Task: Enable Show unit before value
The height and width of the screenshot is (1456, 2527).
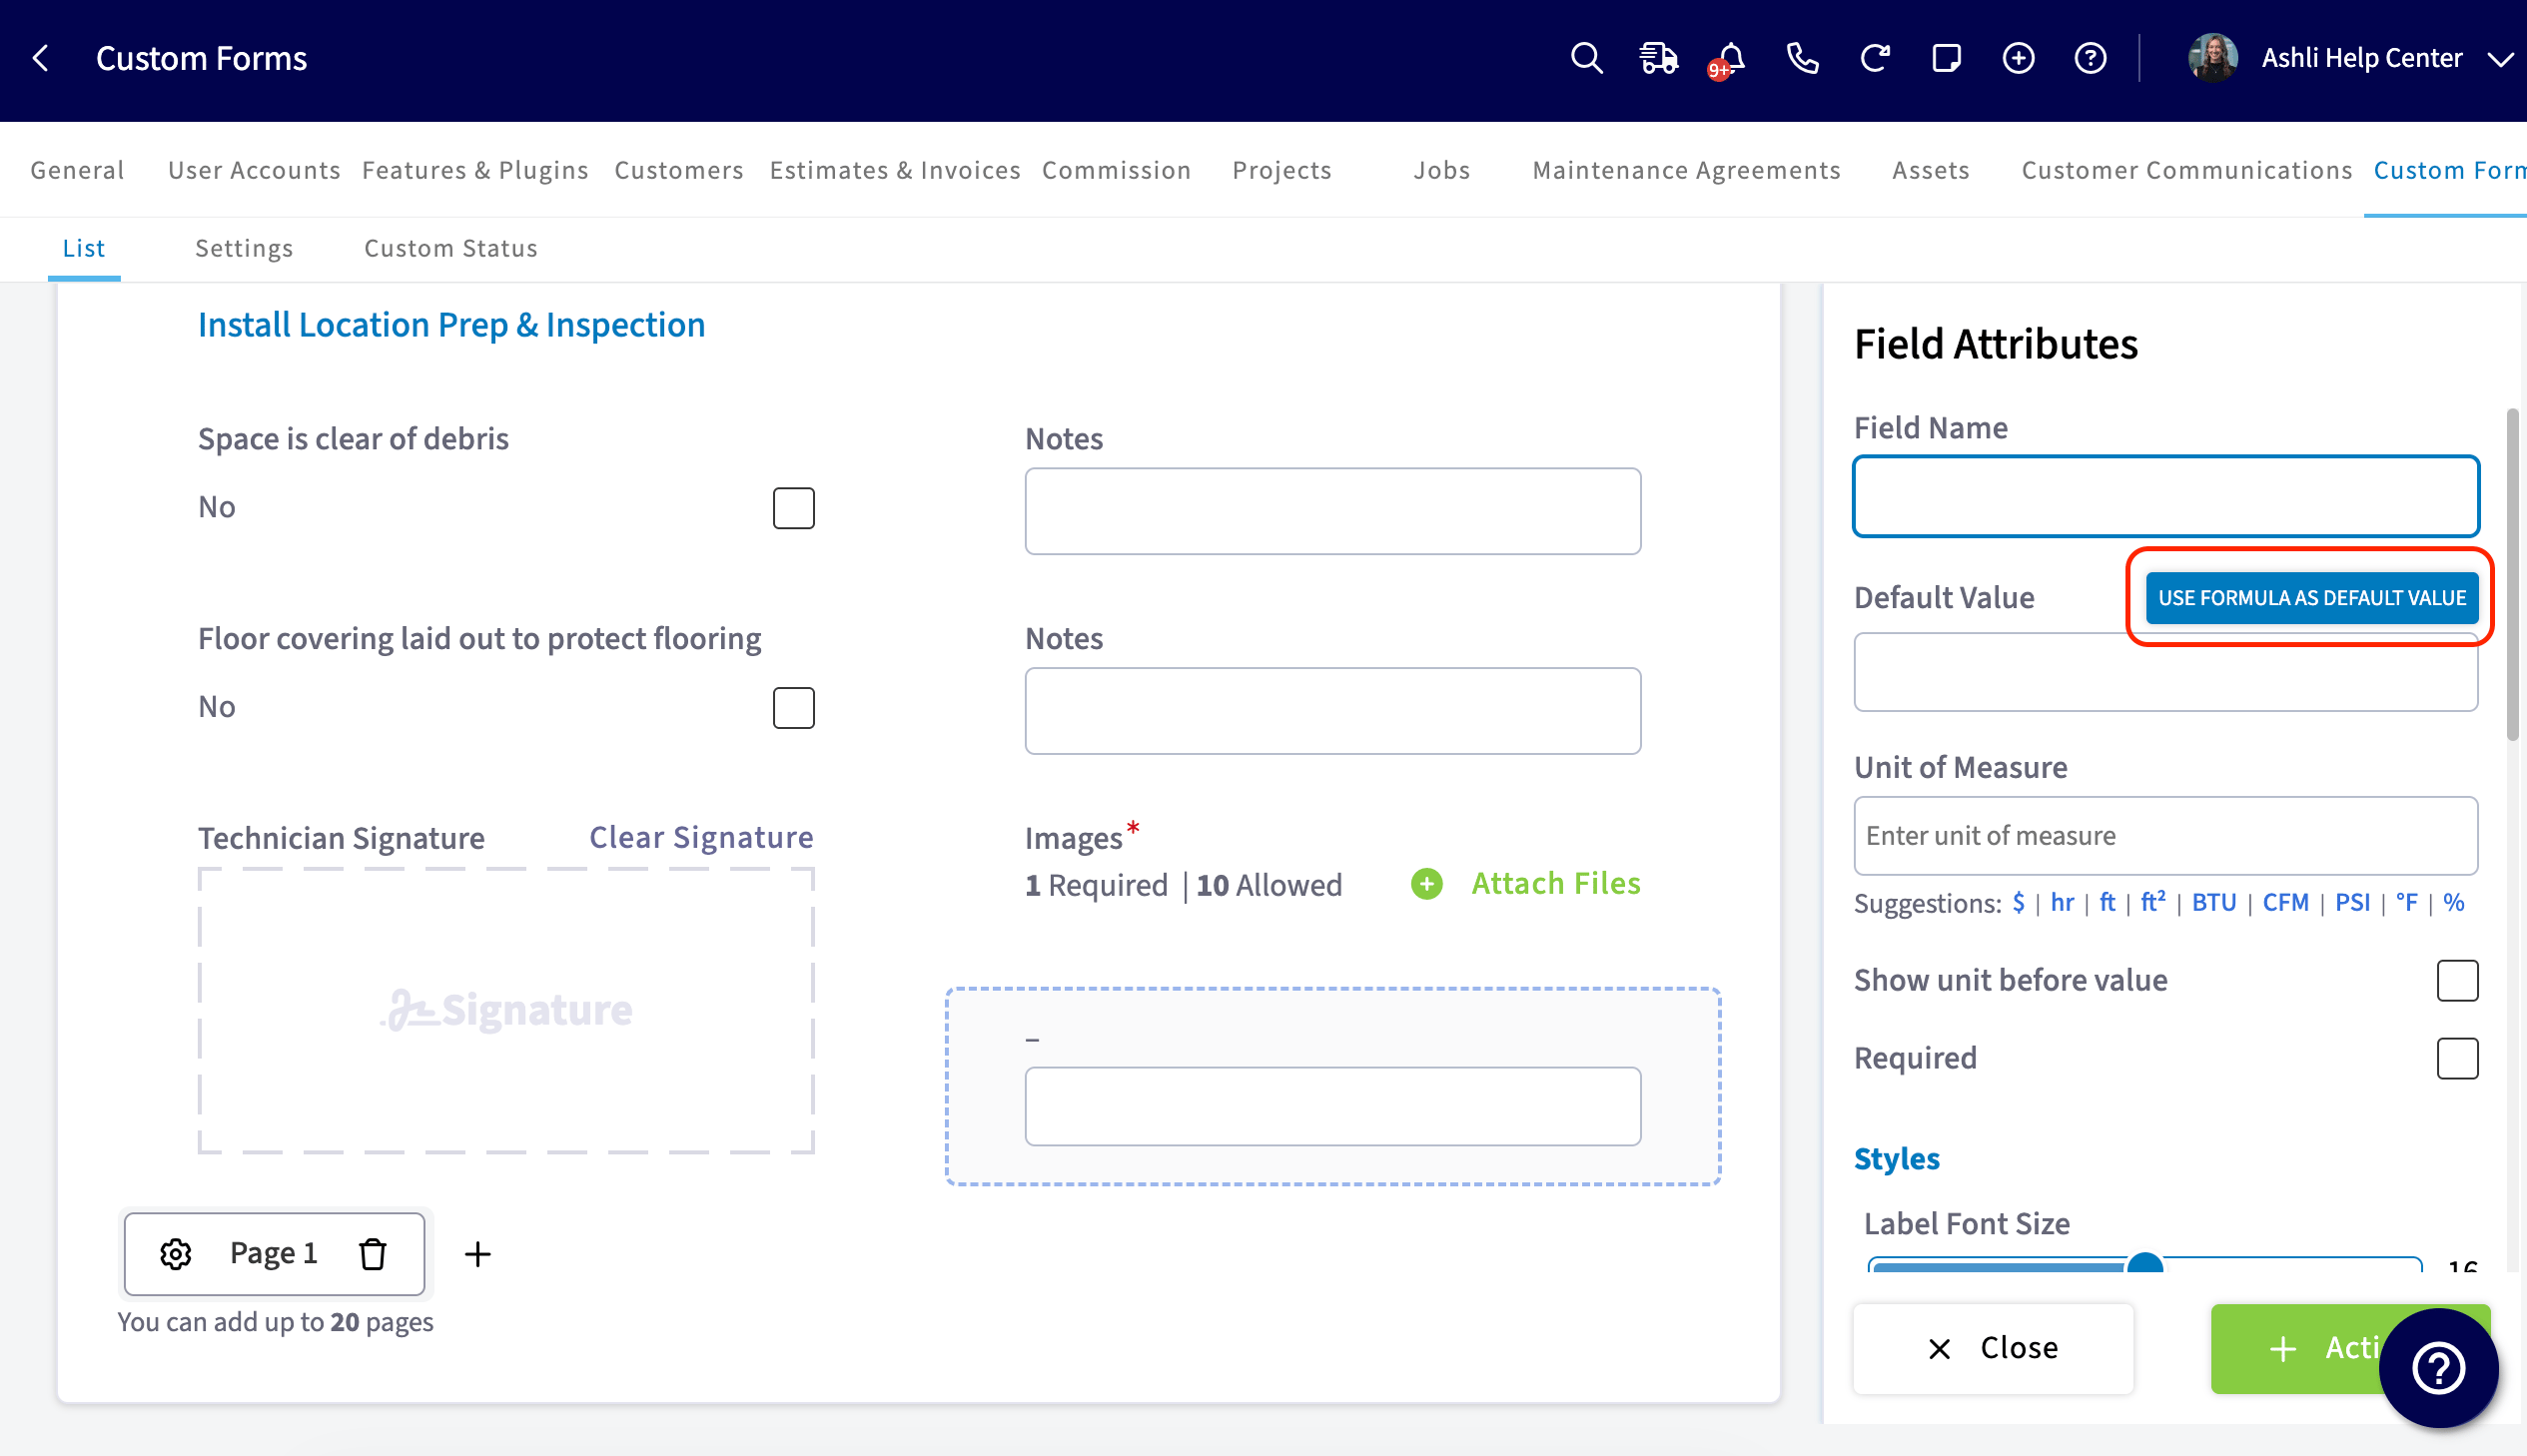Action: click(x=2457, y=980)
